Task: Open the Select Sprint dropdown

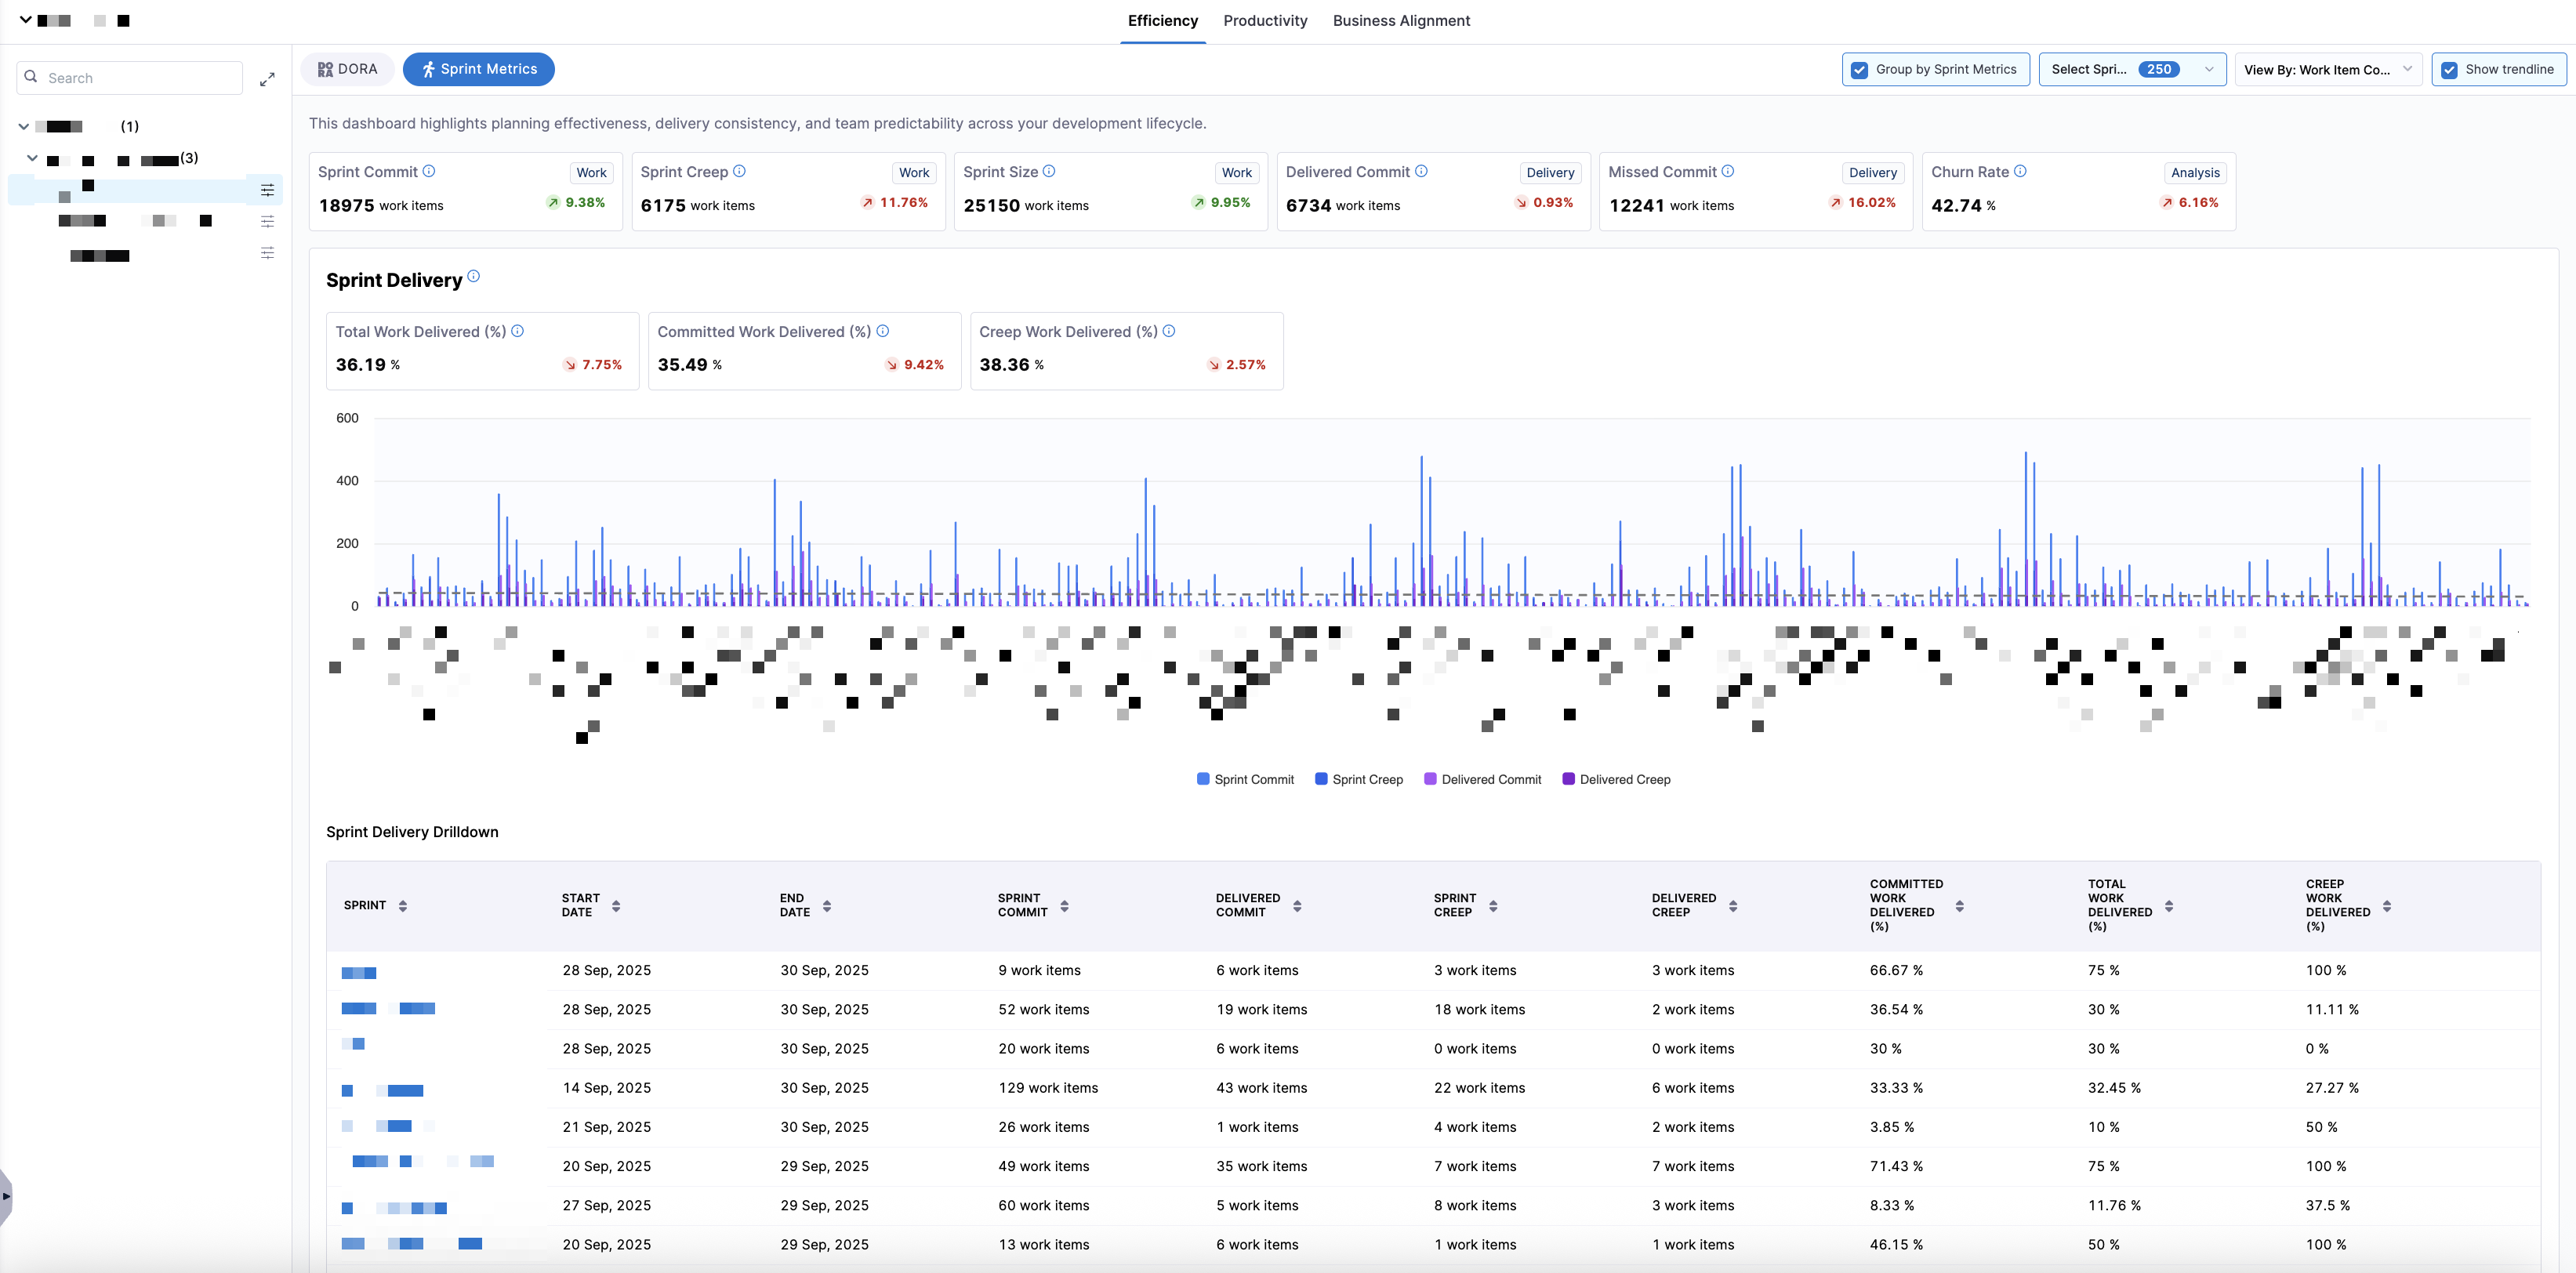Action: tap(2131, 70)
